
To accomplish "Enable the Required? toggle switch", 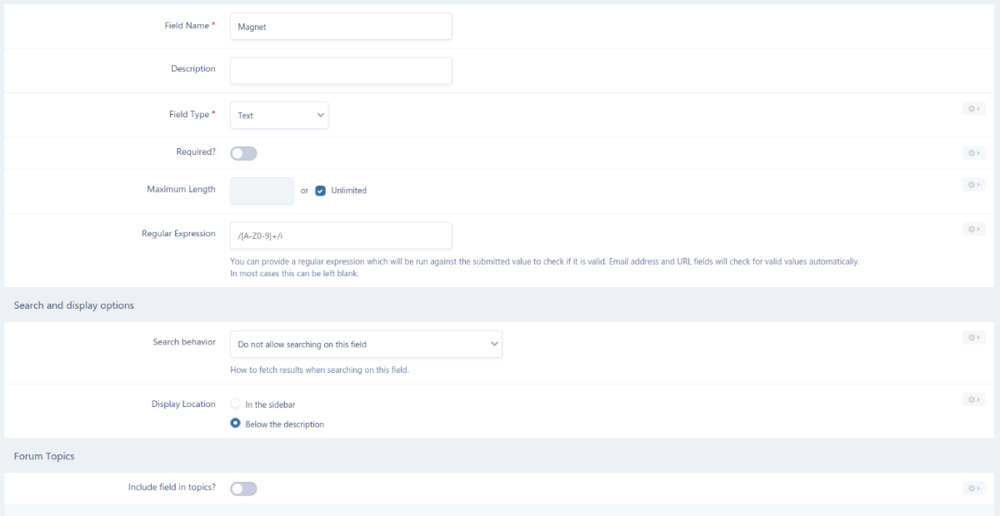I will [x=243, y=153].
